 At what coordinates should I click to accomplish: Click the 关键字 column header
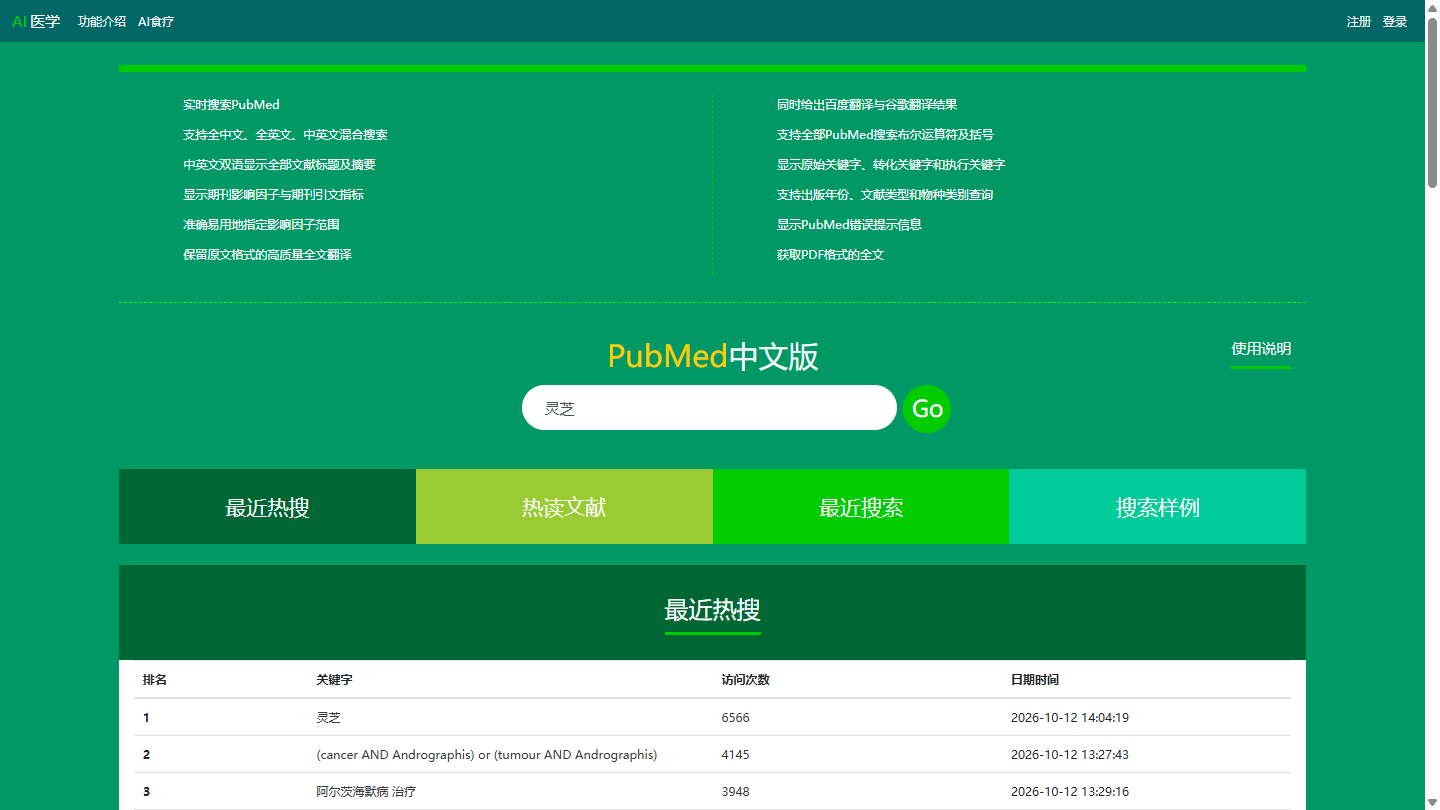[334, 680]
